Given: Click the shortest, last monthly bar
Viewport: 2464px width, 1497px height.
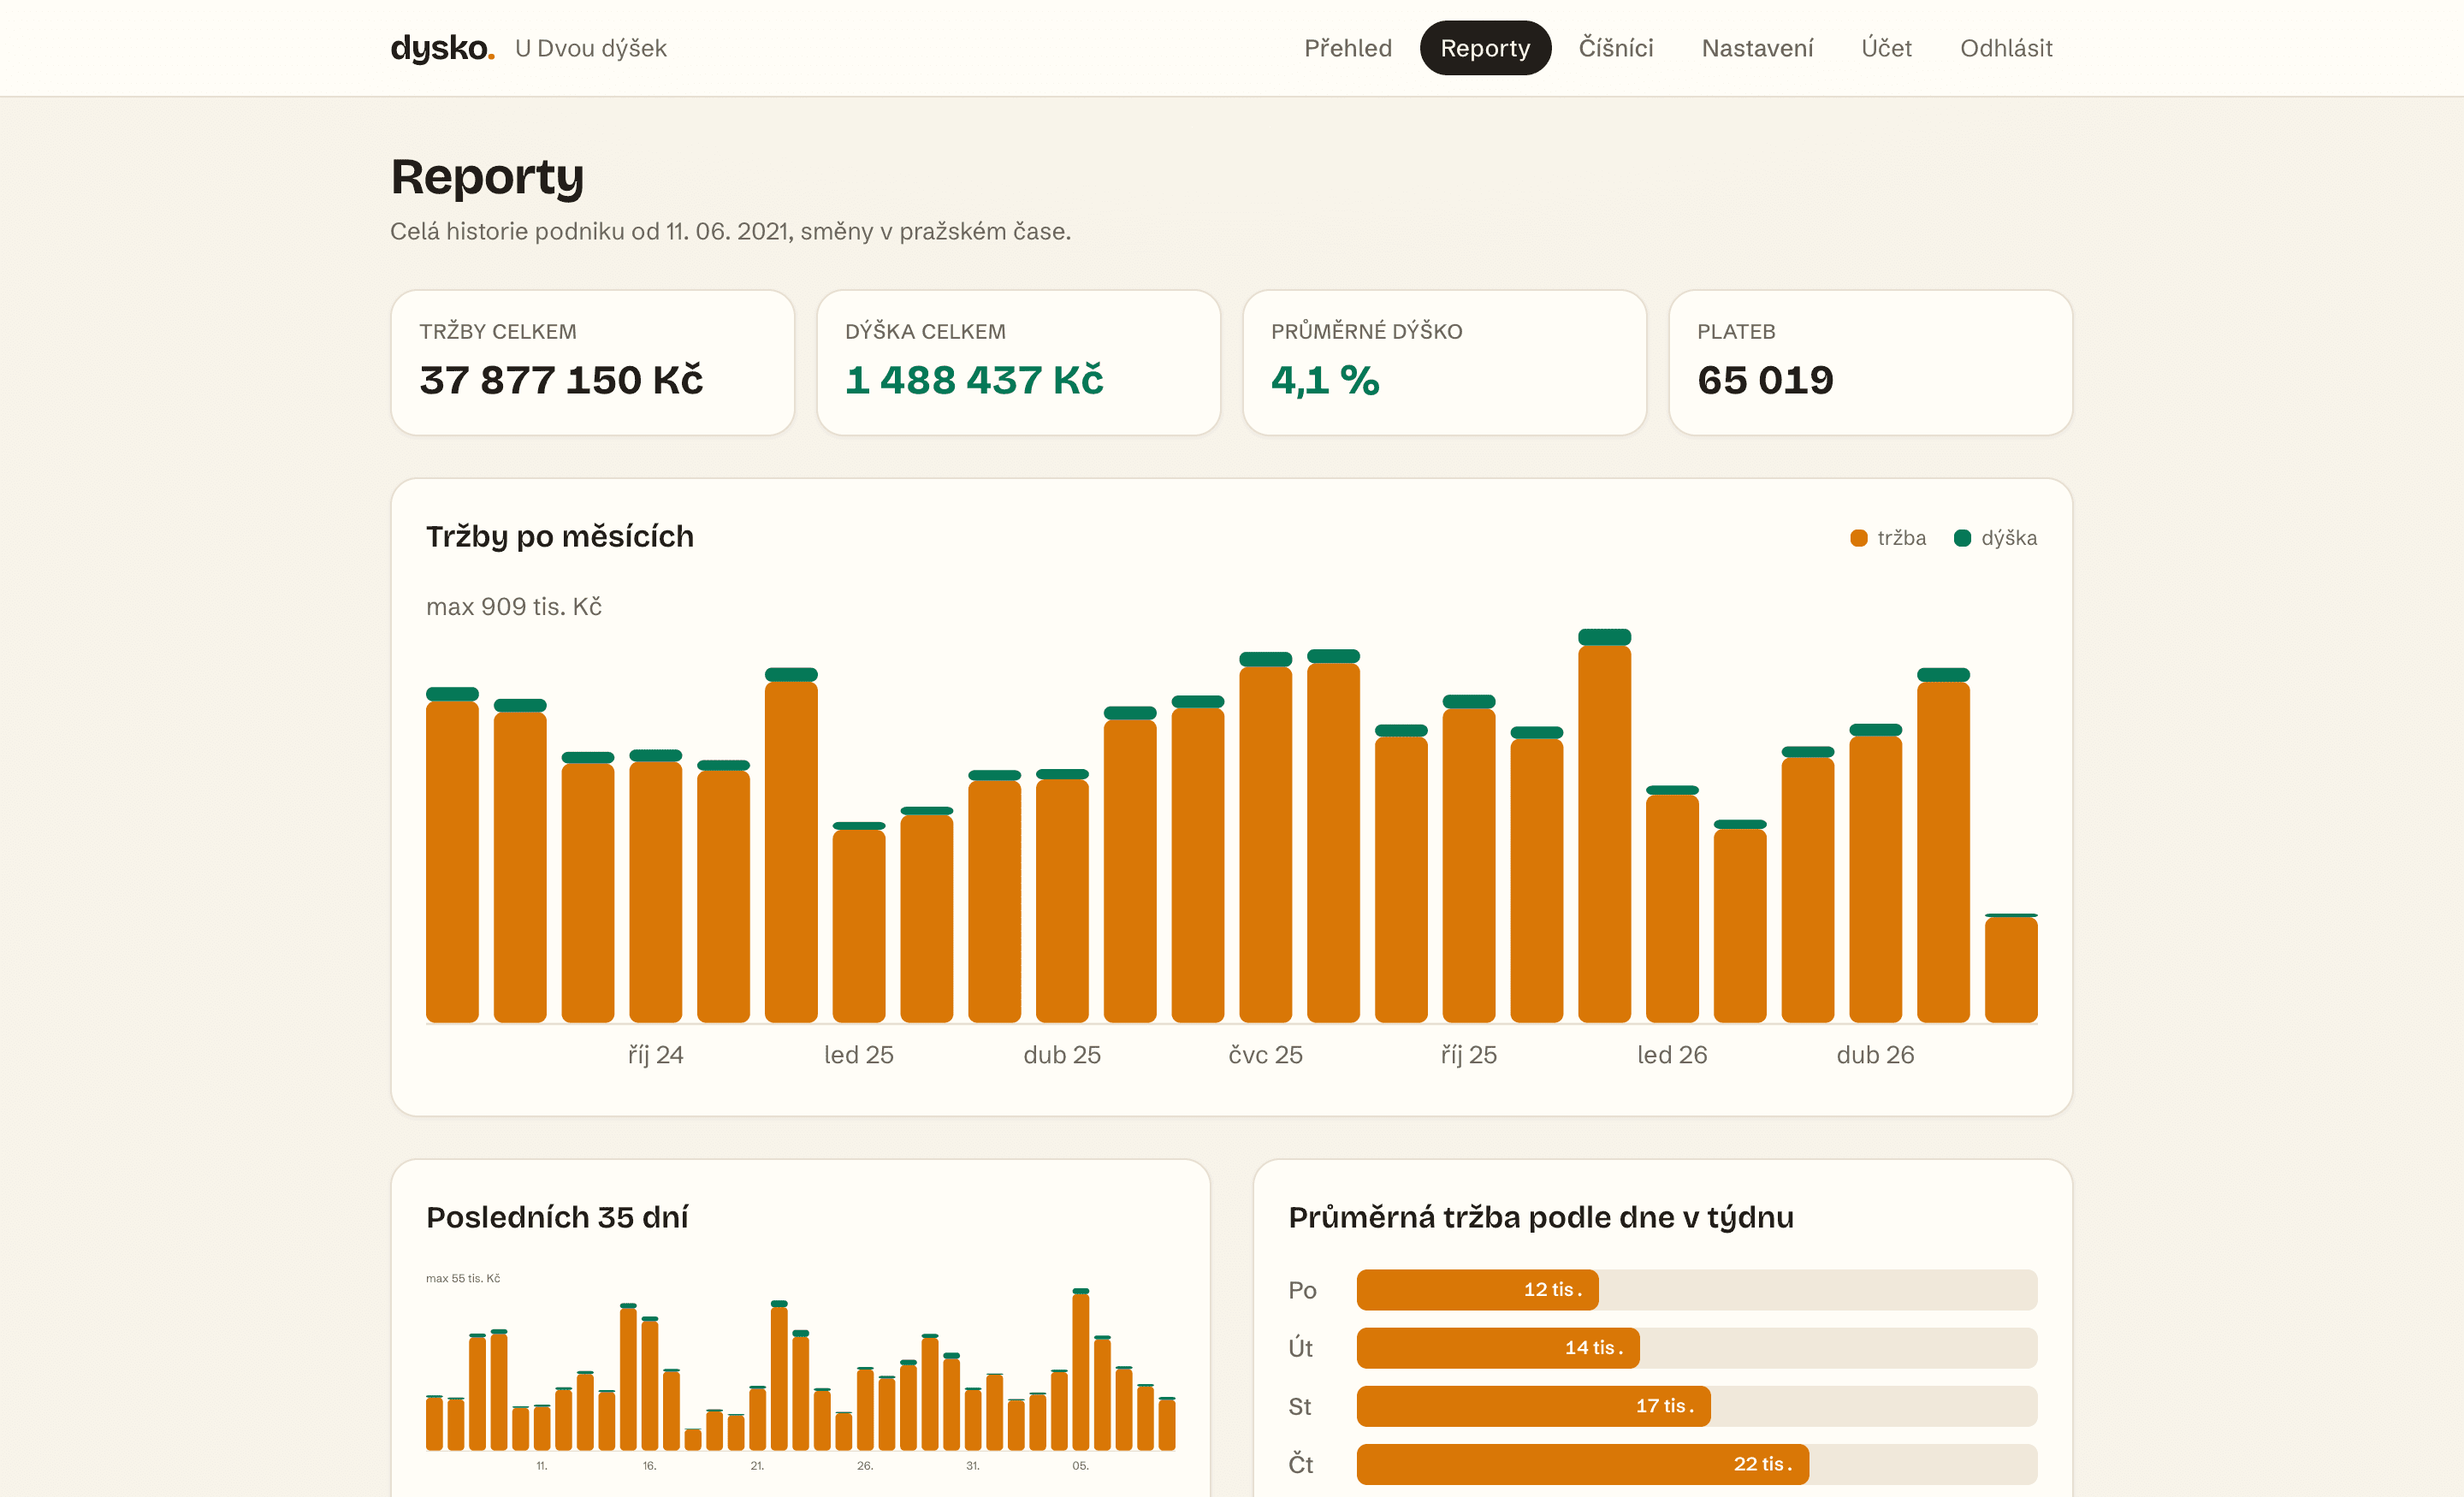Looking at the screenshot, I should [x=2010, y=968].
